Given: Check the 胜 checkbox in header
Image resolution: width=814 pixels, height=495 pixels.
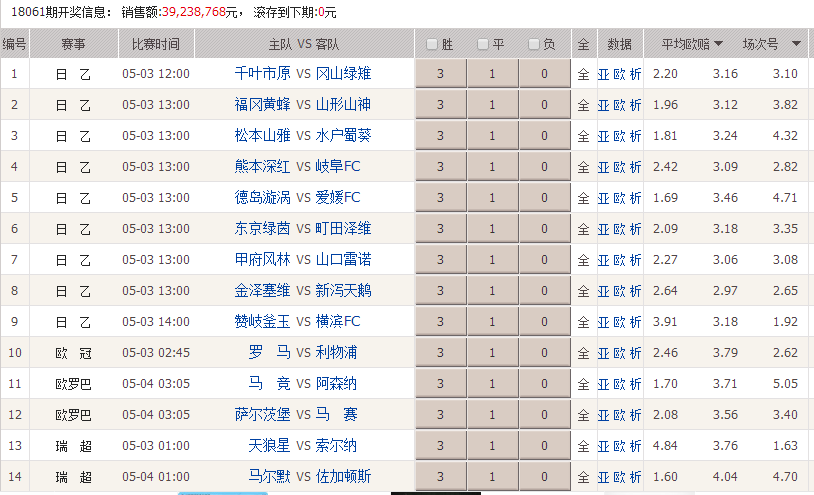Looking at the screenshot, I should (x=431, y=44).
